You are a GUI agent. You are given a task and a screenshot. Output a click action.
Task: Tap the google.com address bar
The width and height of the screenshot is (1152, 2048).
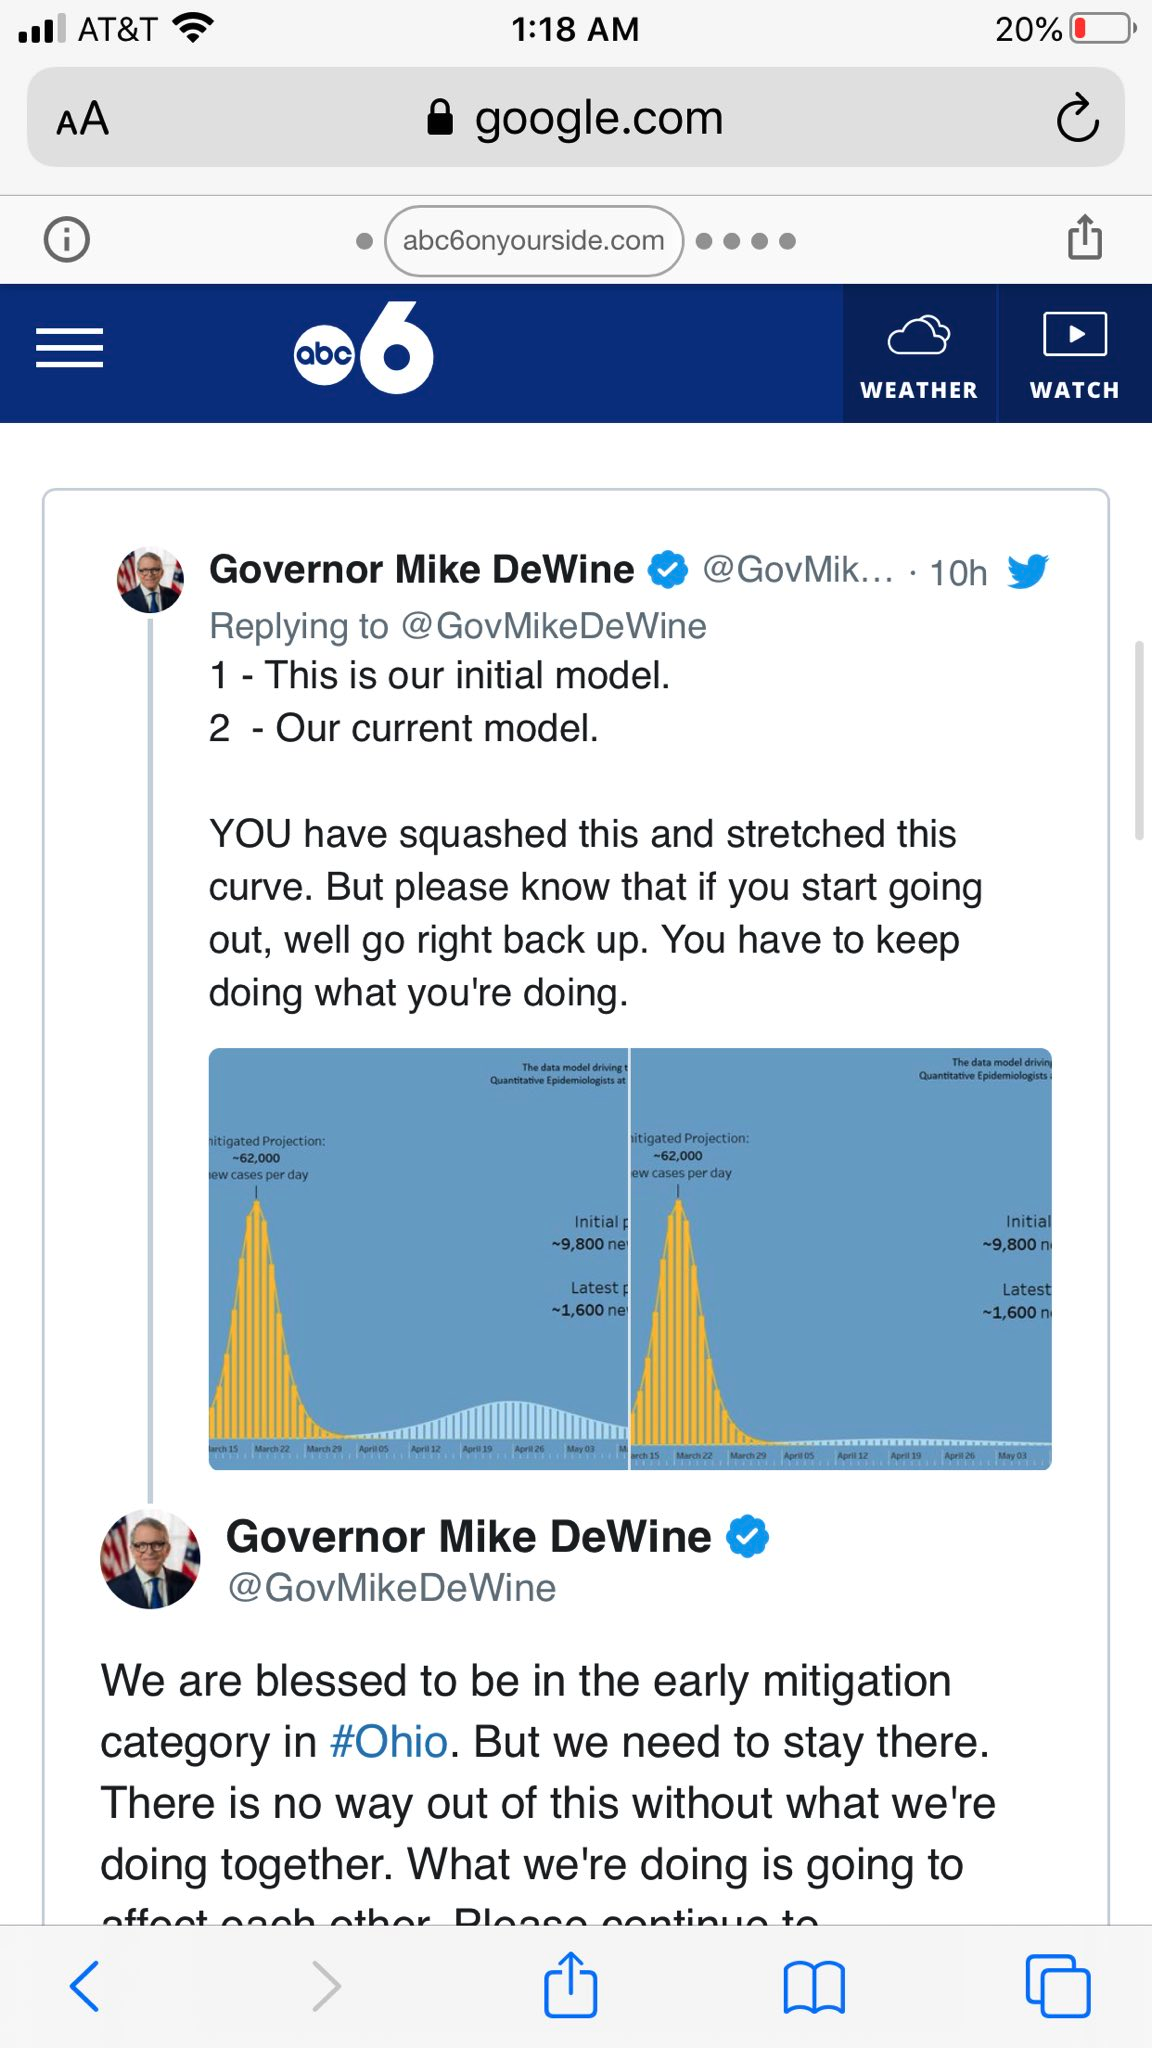click(576, 117)
